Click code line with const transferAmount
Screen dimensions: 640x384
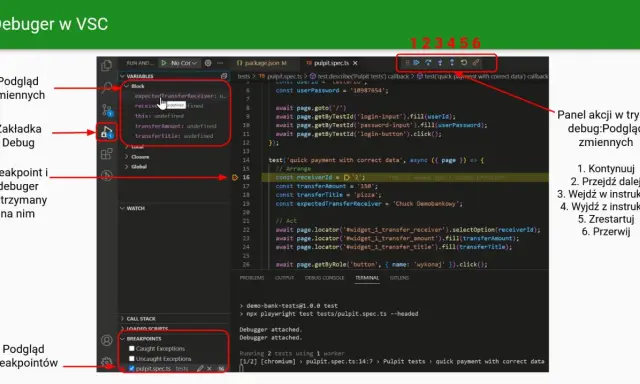[327, 186]
